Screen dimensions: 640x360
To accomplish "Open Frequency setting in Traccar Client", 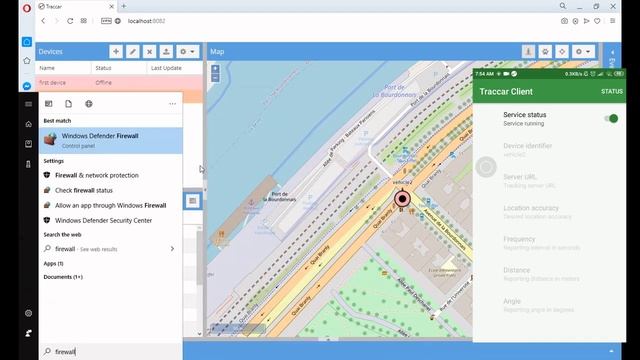I will (x=549, y=243).
